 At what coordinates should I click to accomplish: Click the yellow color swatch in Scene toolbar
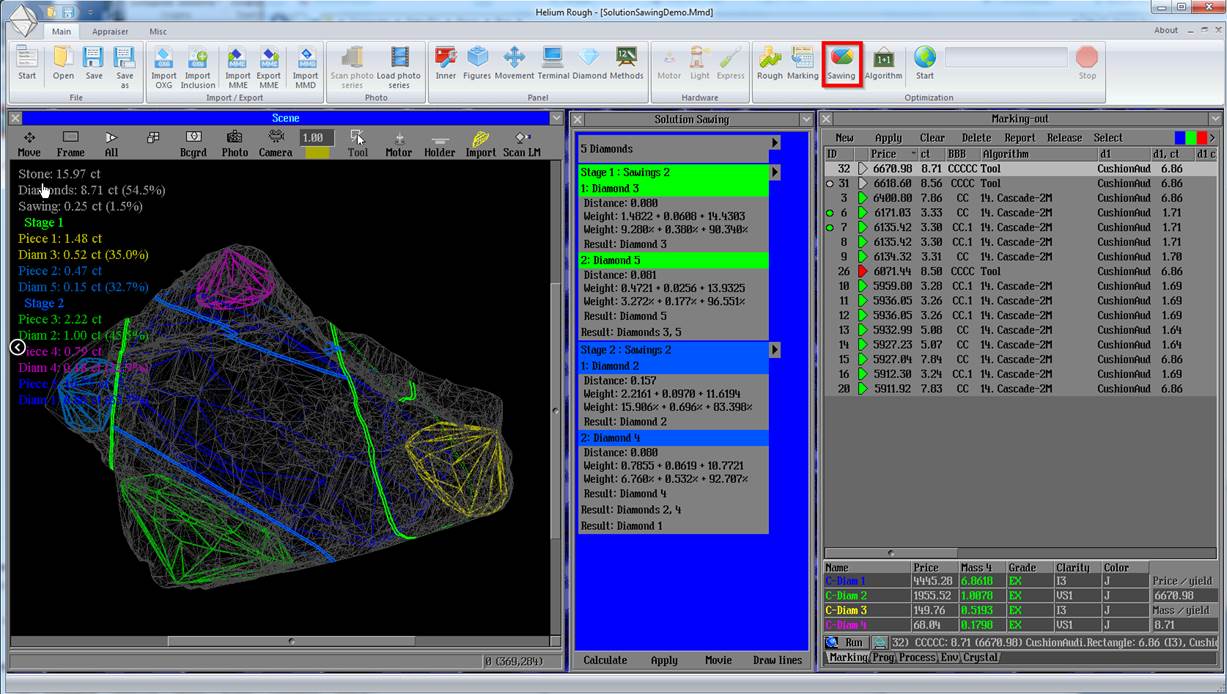(x=318, y=153)
